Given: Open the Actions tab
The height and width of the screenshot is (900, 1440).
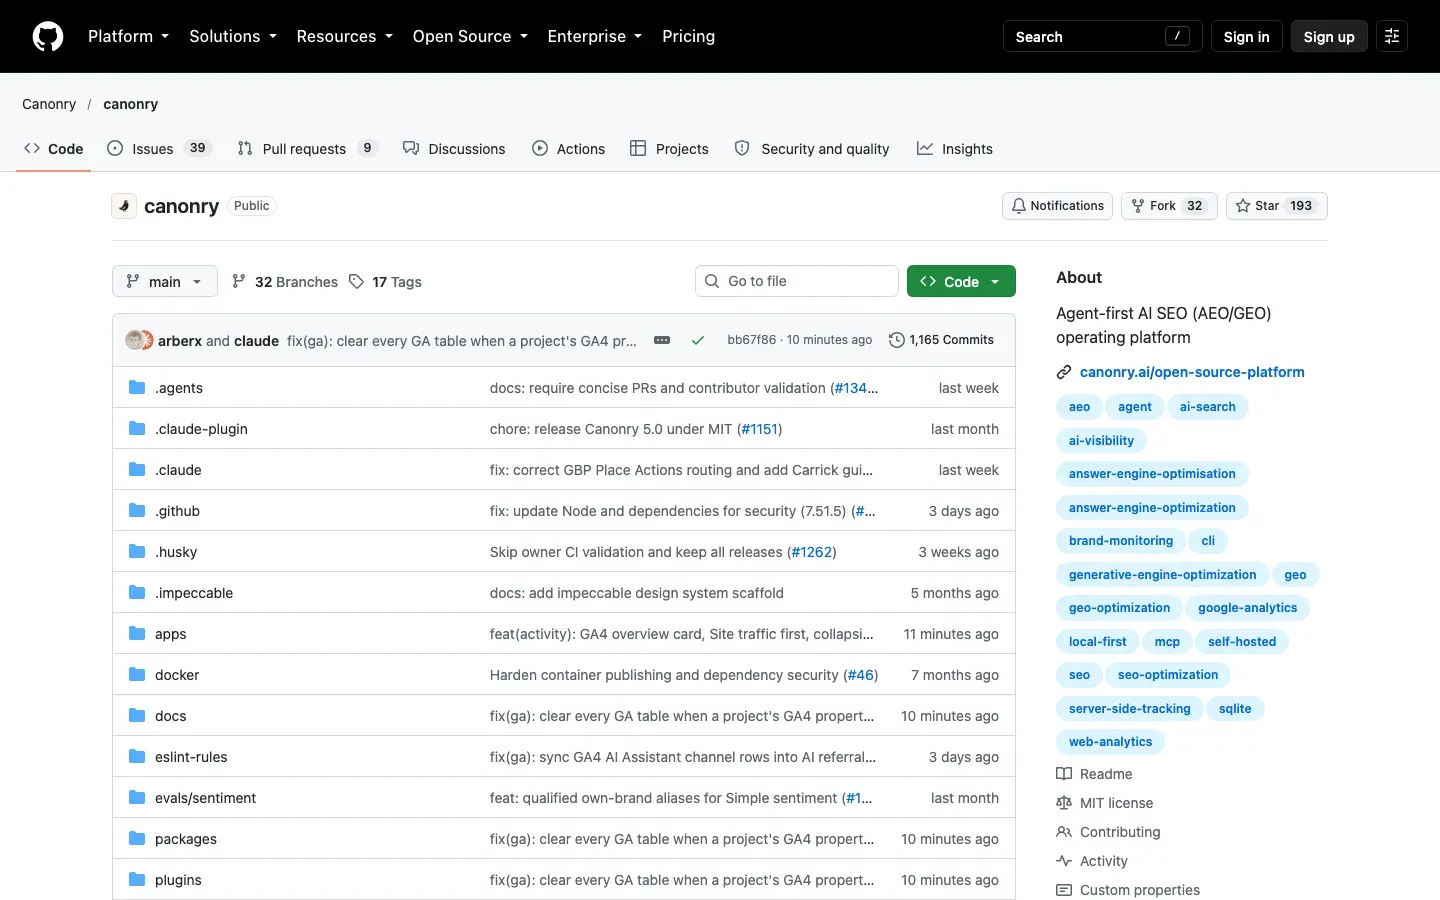Looking at the screenshot, I should (569, 149).
